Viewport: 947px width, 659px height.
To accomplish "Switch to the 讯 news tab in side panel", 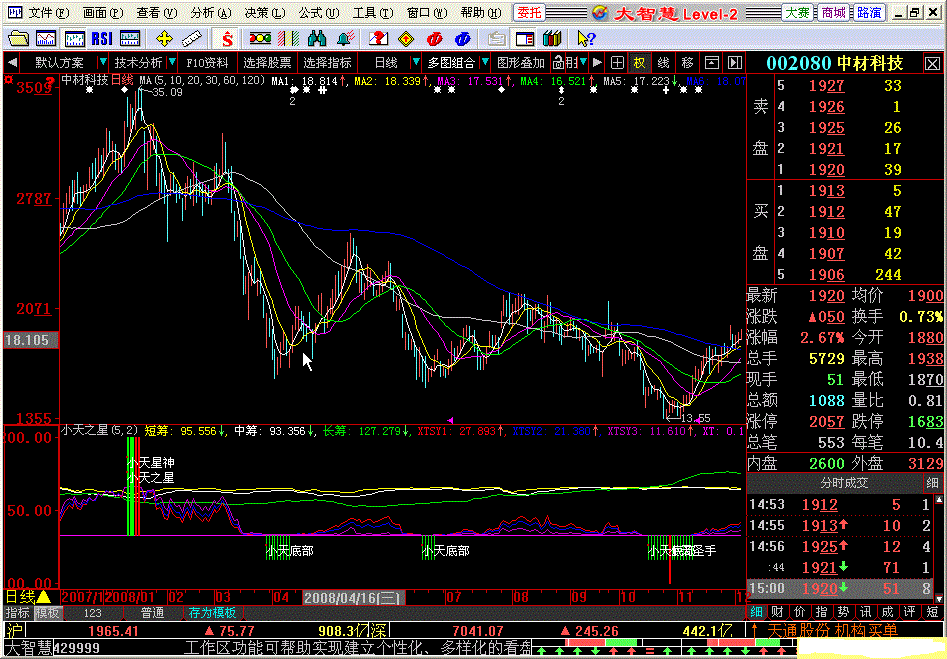I will pos(865,612).
